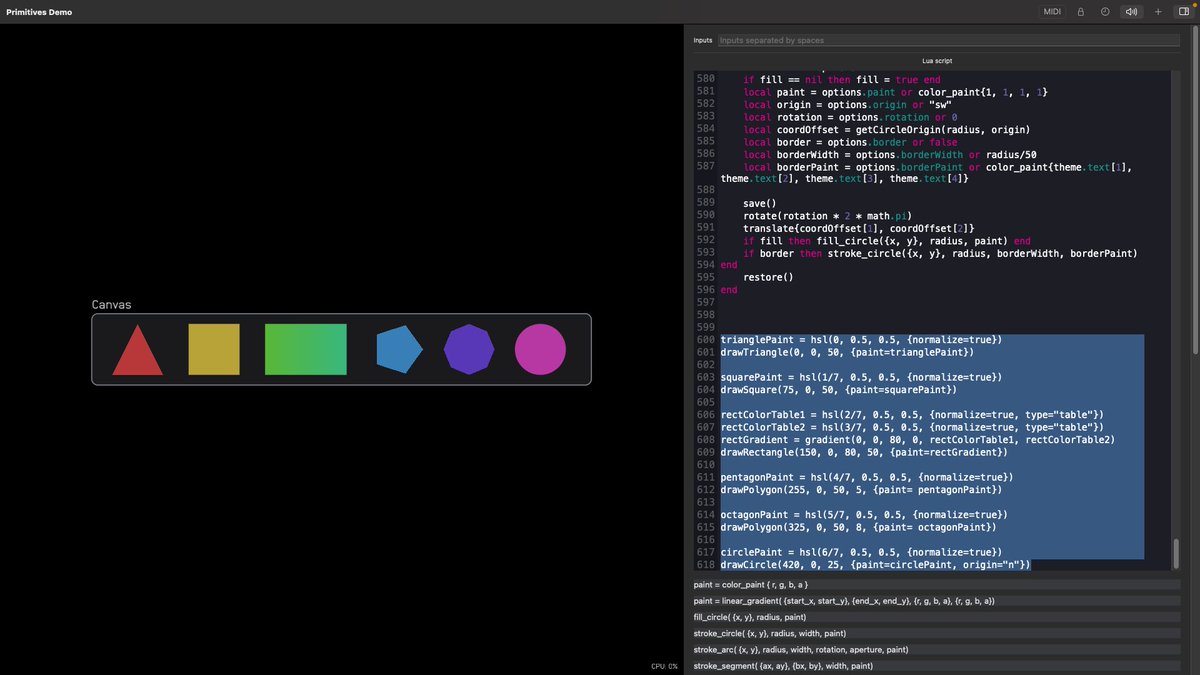
Task: Select the 'stroke_circle(' snippet row
Action: click(937, 633)
